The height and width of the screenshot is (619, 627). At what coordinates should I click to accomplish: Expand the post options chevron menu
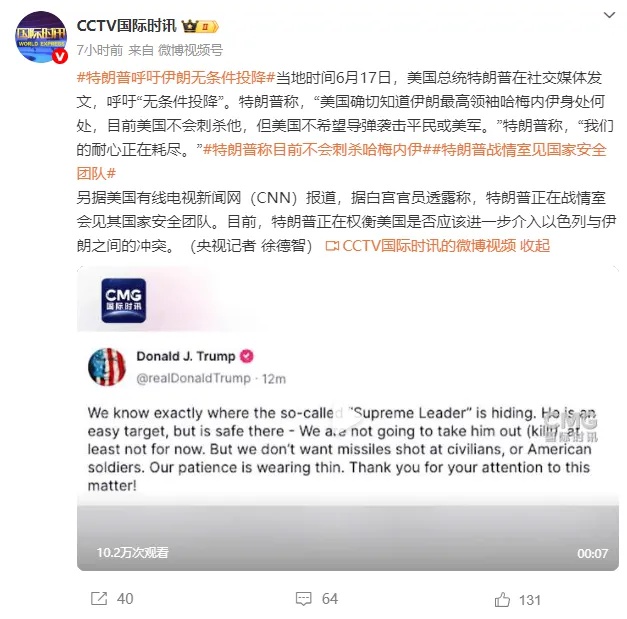pyautogui.click(x=609, y=15)
